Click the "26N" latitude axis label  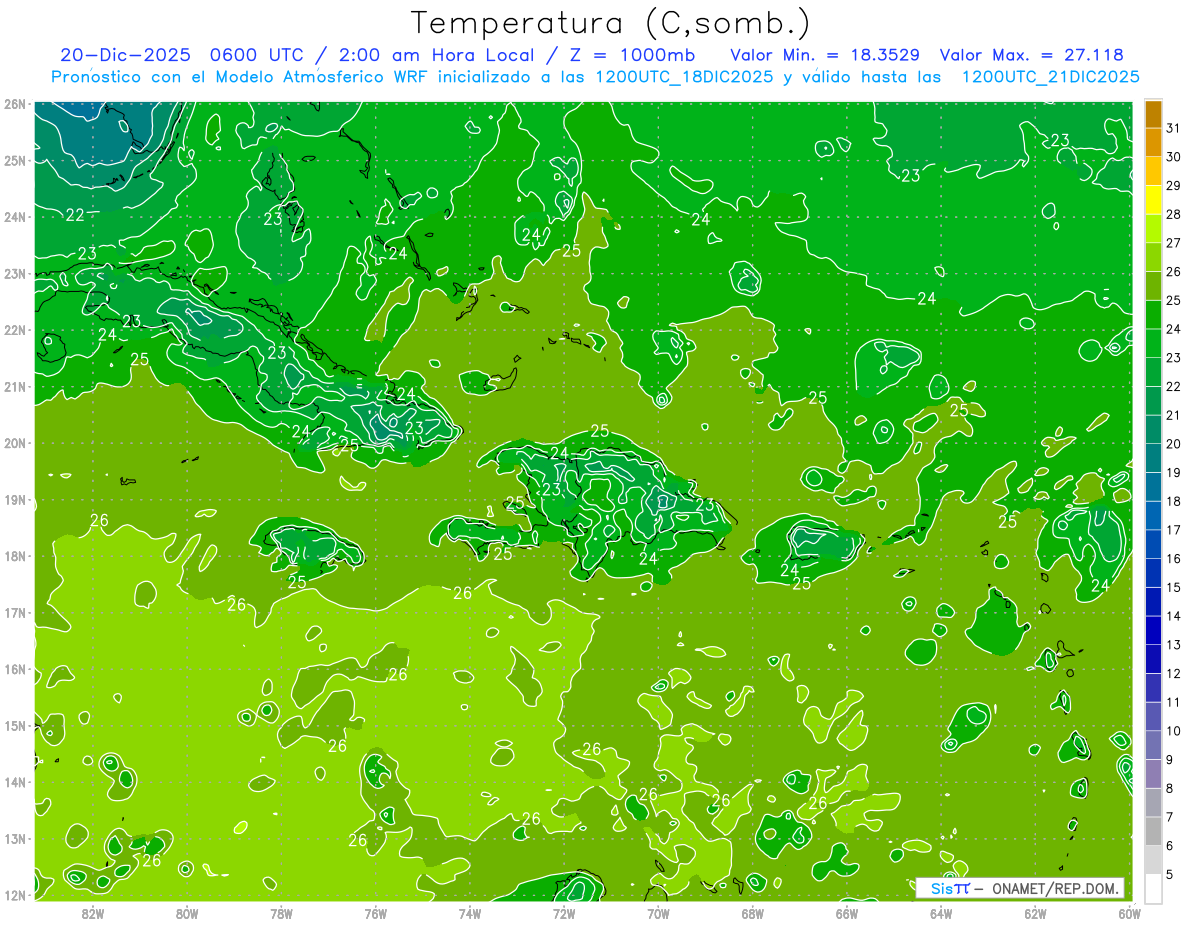(x=14, y=104)
